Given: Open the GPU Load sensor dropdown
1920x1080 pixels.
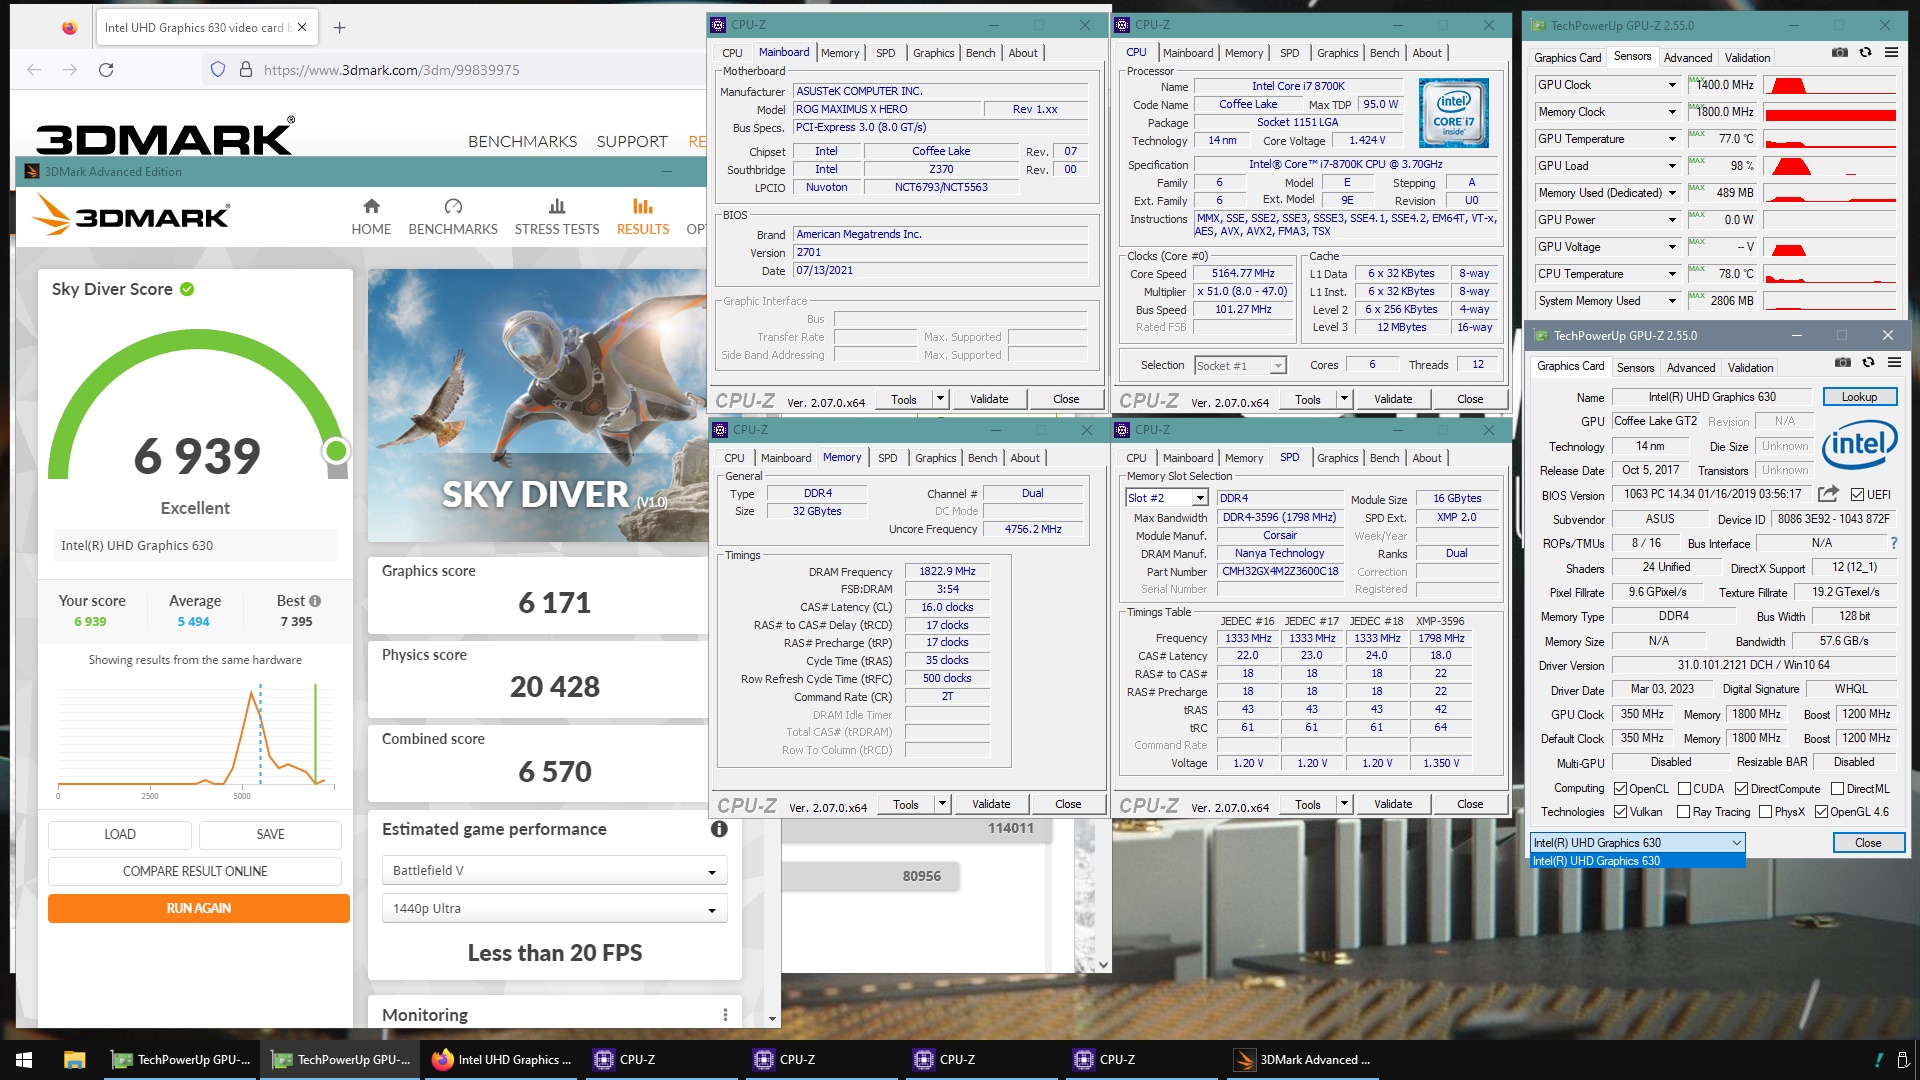Looking at the screenshot, I should click(1671, 166).
